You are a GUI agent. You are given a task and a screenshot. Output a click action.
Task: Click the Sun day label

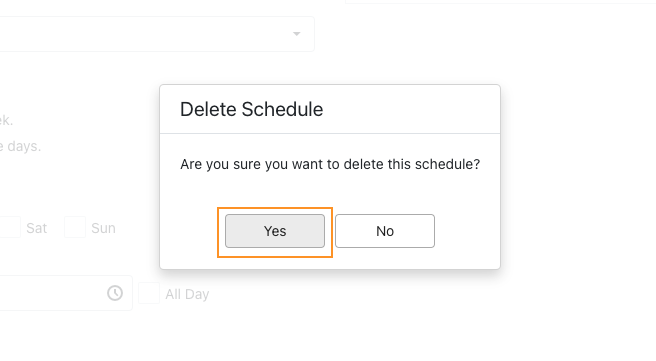pyautogui.click(x=103, y=228)
